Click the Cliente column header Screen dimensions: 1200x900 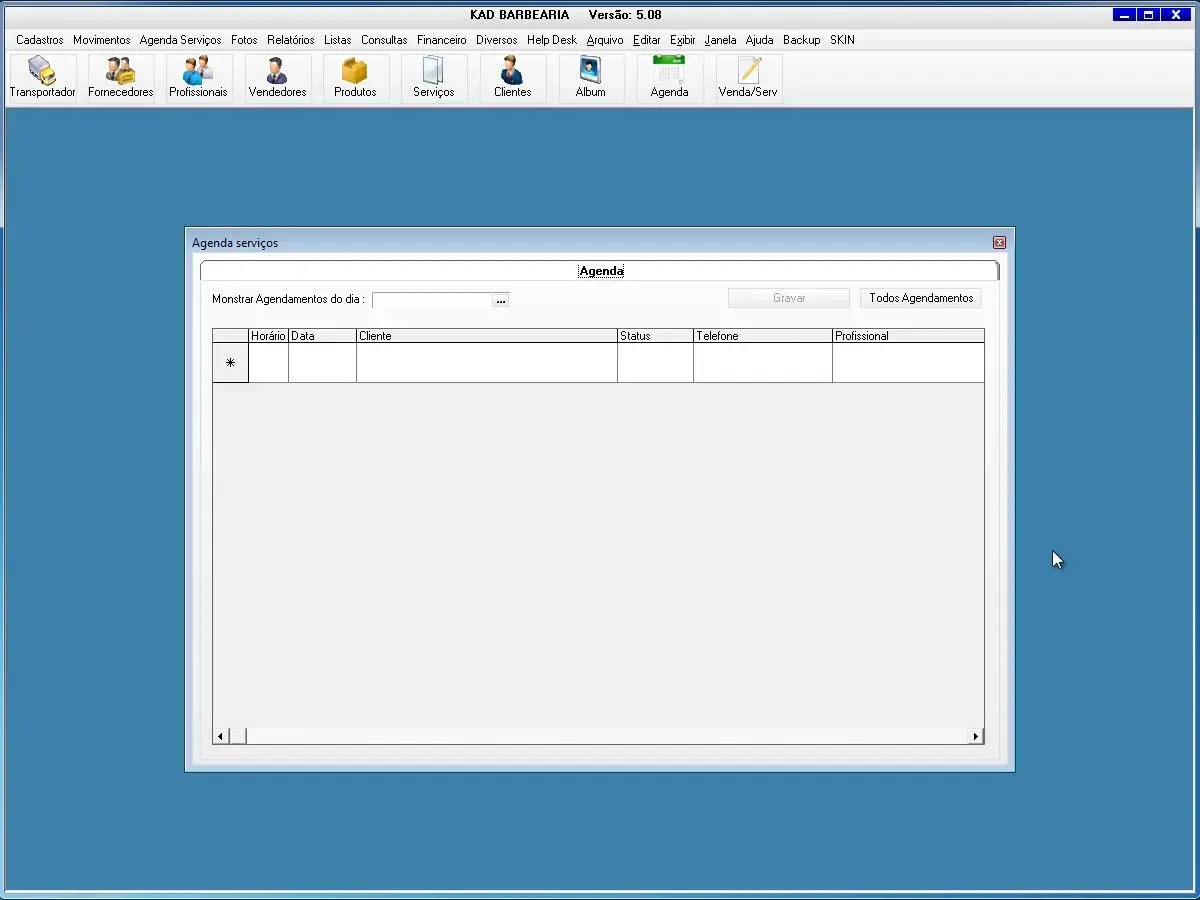[486, 336]
